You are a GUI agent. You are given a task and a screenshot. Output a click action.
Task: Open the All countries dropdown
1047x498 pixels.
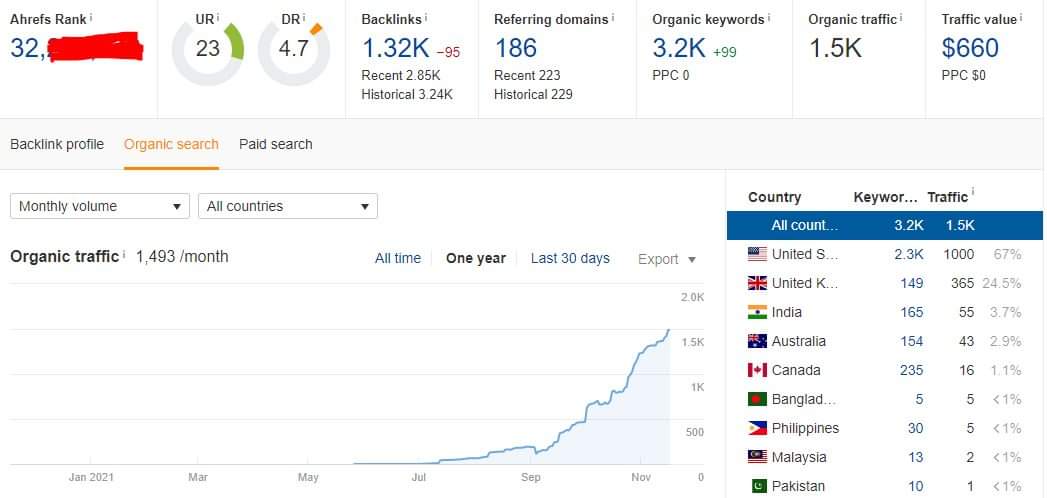pyautogui.click(x=288, y=206)
